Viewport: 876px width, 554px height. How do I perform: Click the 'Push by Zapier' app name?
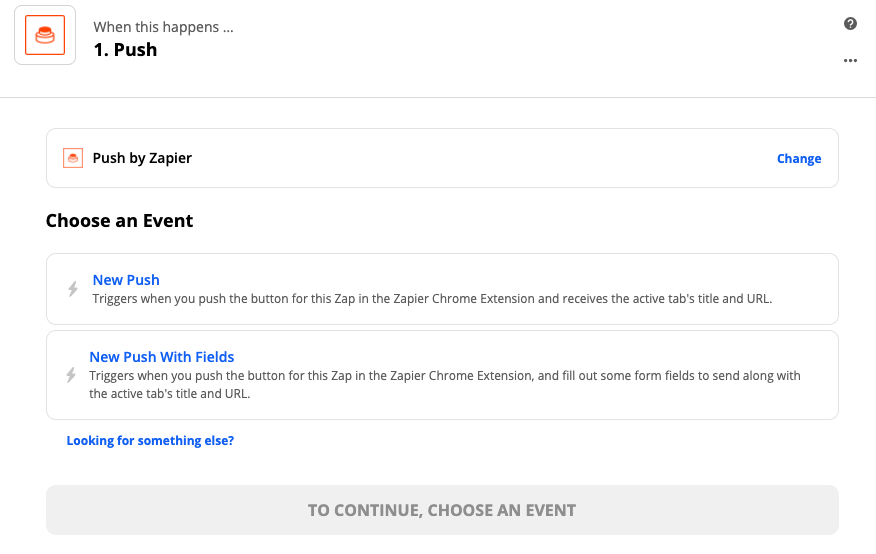pyautogui.click(x=142, y=158)
